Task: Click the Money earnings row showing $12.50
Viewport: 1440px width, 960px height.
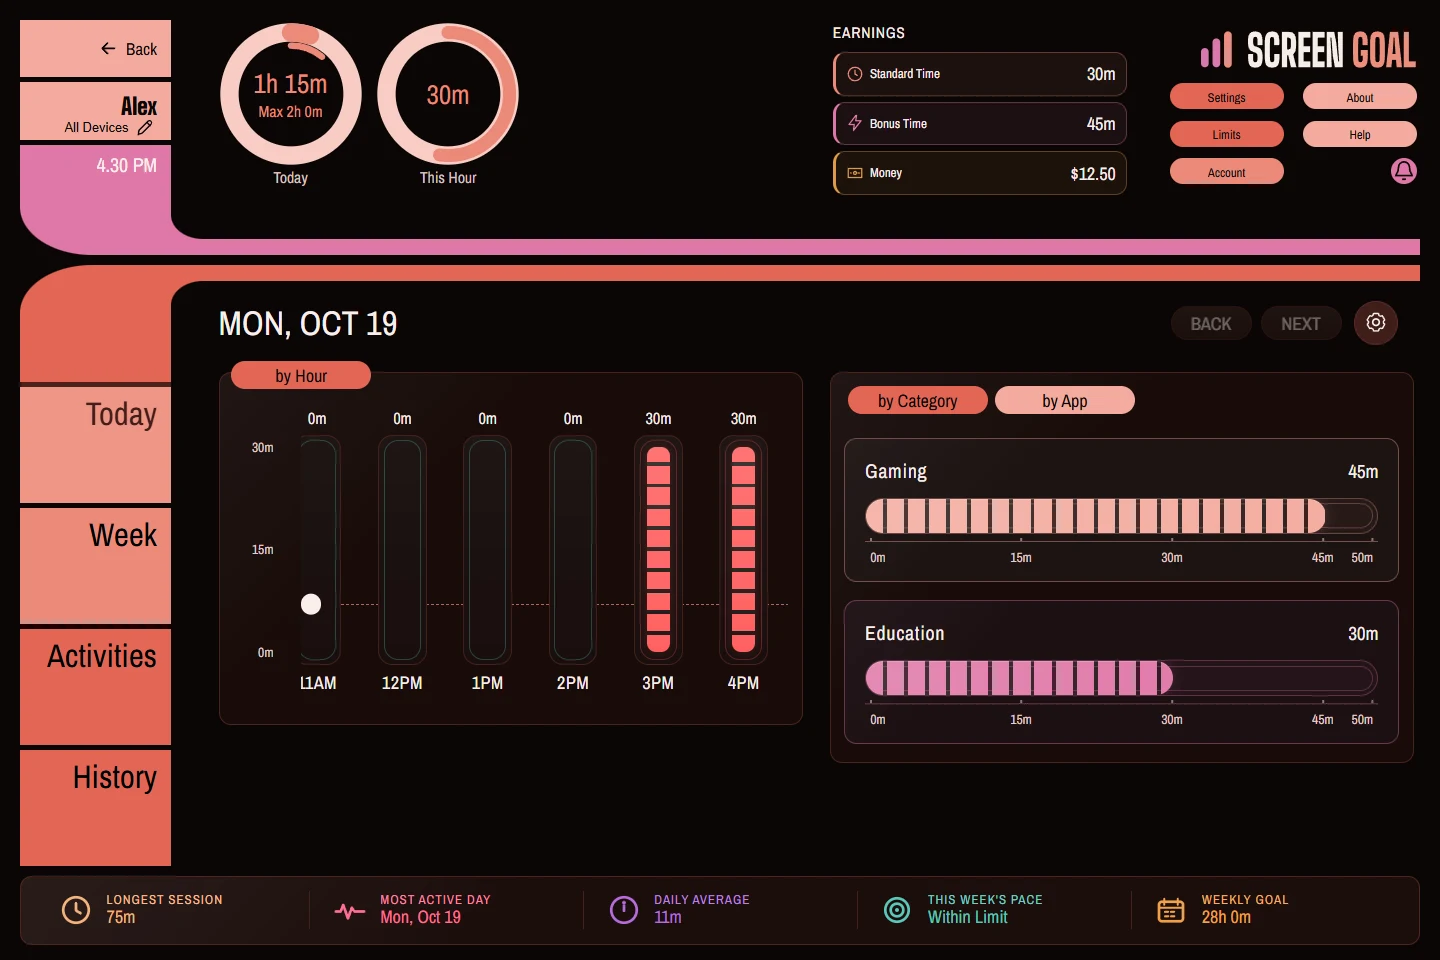Action: (x=980, y=173)
